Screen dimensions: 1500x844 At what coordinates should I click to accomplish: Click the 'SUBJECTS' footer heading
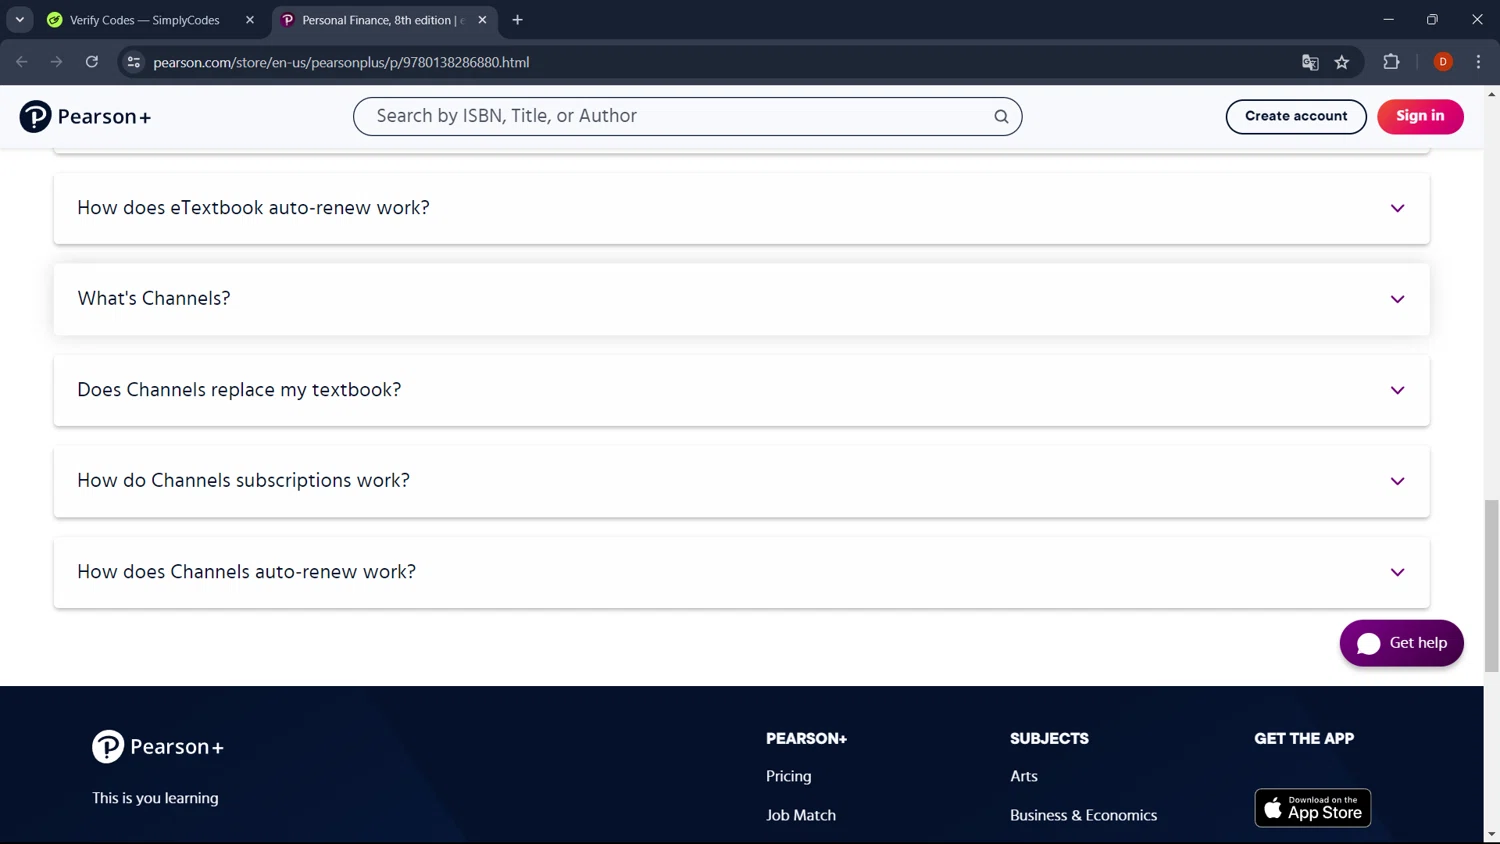1049,738
